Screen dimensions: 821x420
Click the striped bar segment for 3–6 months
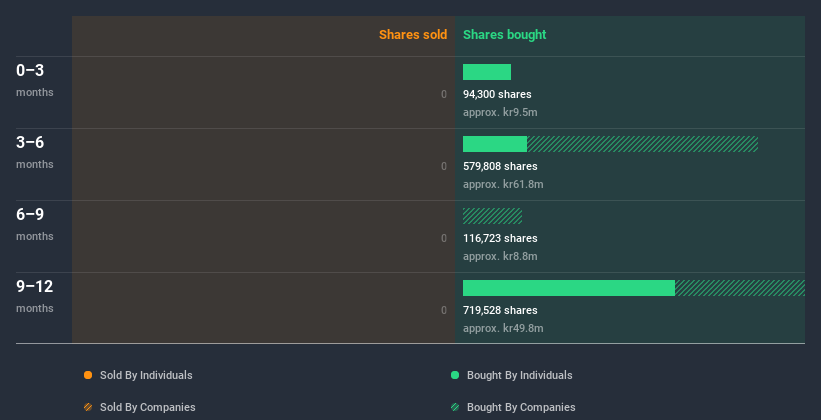point(642,144)
